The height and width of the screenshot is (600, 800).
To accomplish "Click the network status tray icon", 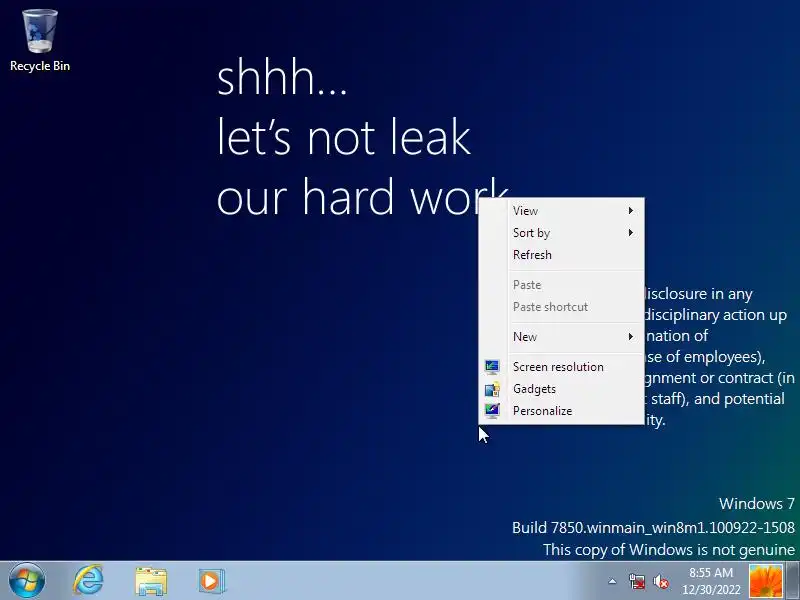I will tap(636, 581).
